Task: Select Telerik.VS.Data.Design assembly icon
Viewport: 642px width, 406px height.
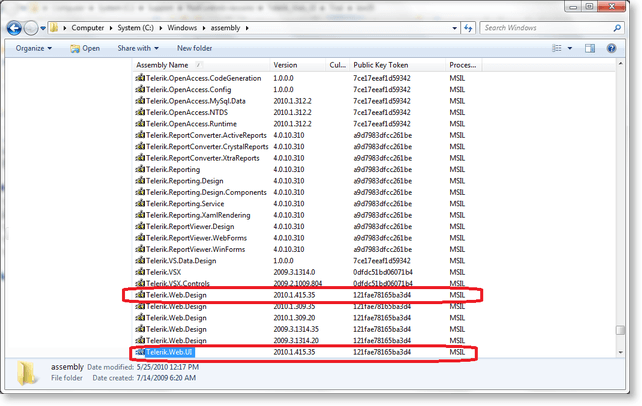Action: (140, 261)
